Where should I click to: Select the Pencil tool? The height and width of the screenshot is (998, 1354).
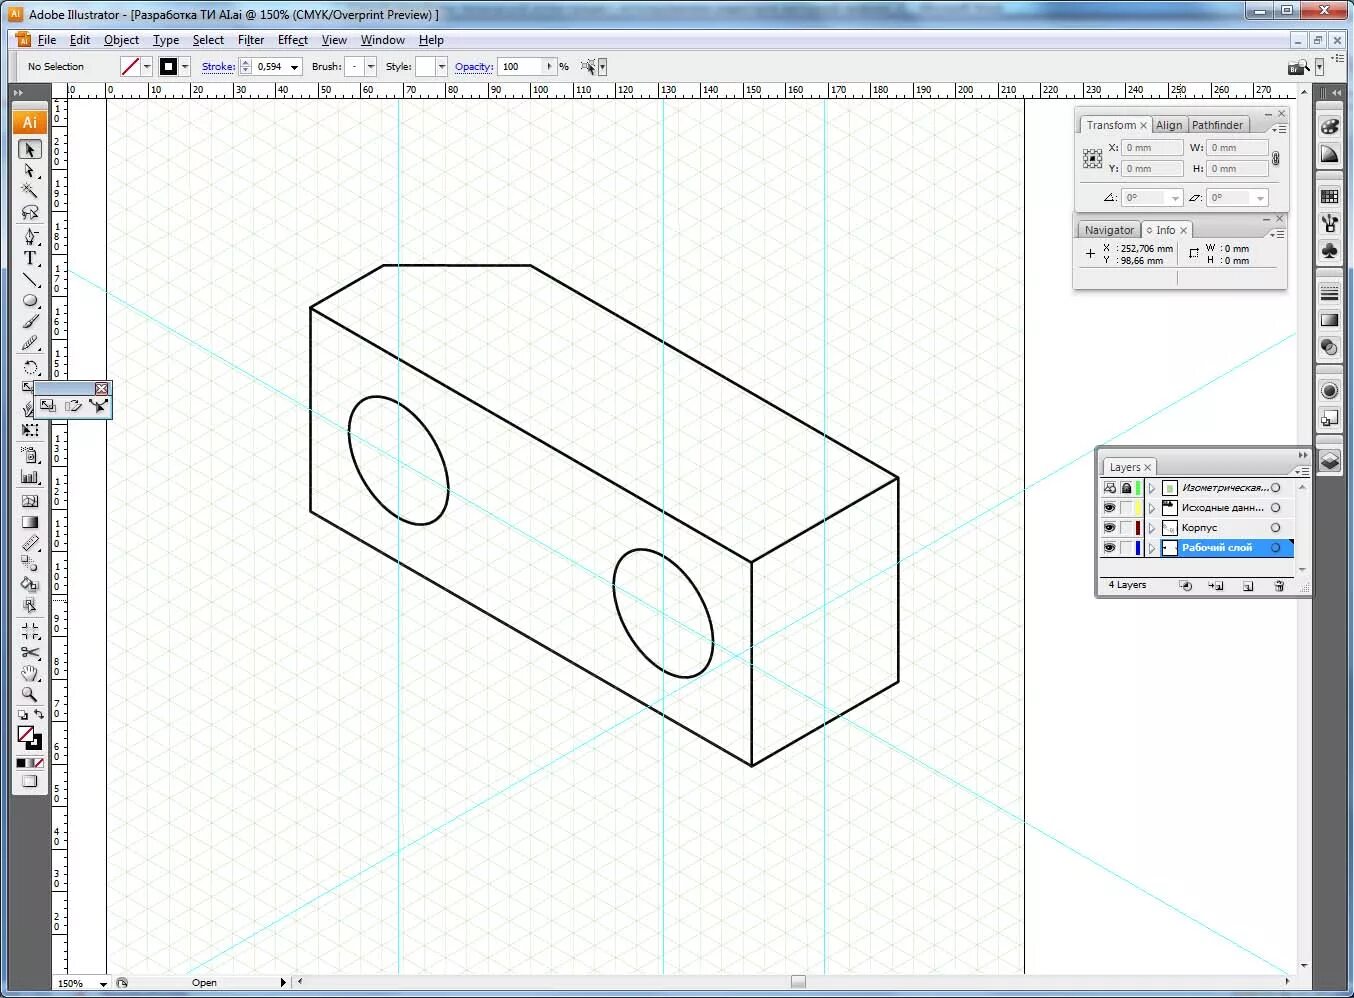pyautogui.click(x=29, y=343)
